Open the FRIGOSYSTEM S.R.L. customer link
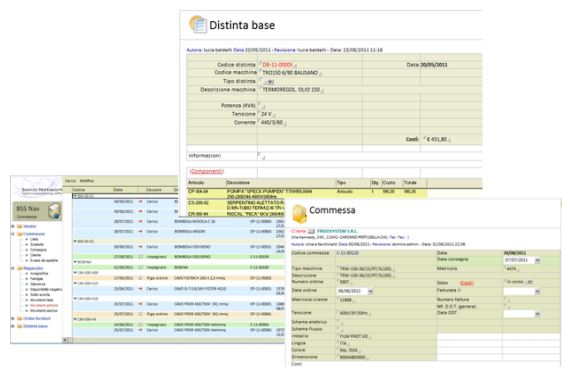This screenshot has height=368, width=565. pos(337,231)
